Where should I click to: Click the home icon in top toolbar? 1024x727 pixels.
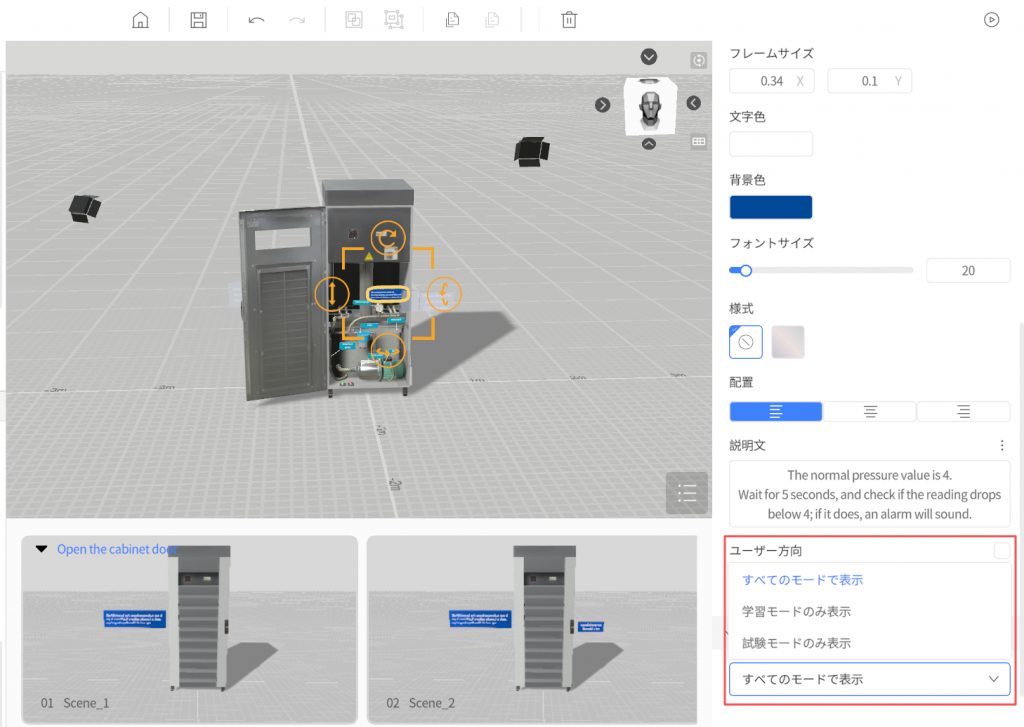(141, 20)
